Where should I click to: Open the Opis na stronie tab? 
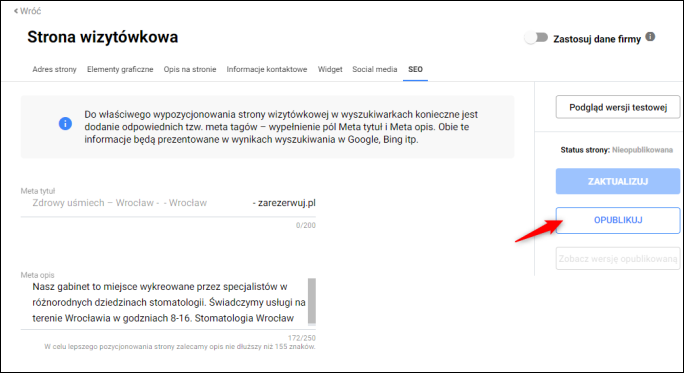pyautogui.click(x=190, y=69)
